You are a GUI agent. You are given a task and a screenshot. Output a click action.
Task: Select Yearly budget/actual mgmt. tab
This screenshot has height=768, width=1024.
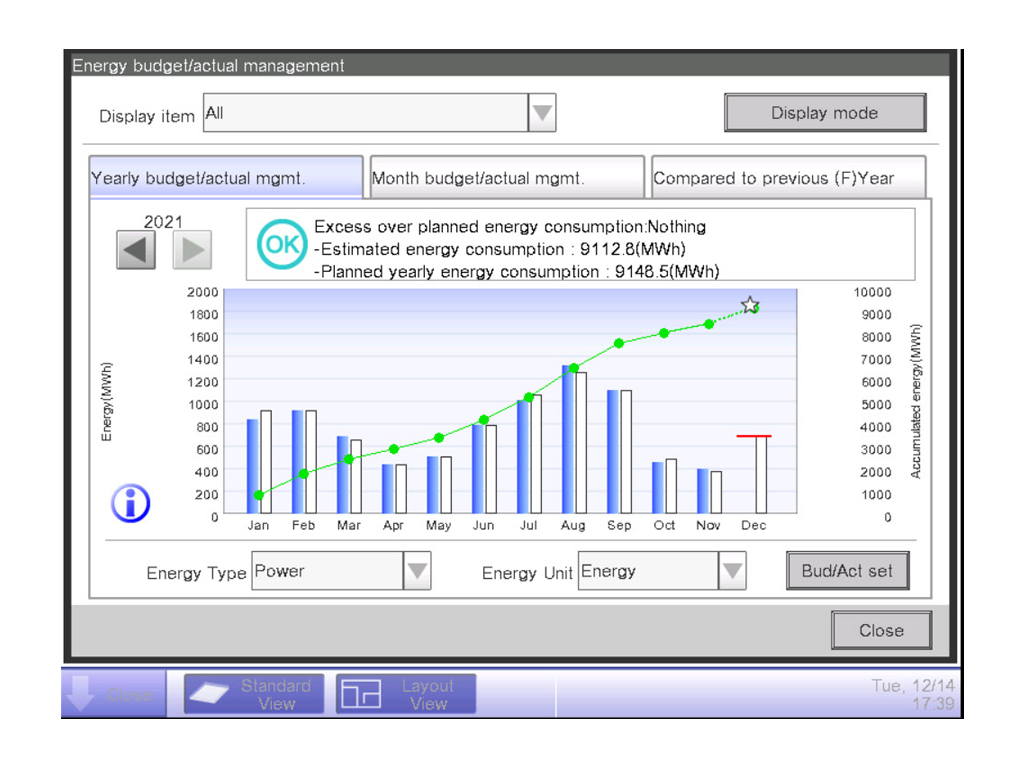225,179
